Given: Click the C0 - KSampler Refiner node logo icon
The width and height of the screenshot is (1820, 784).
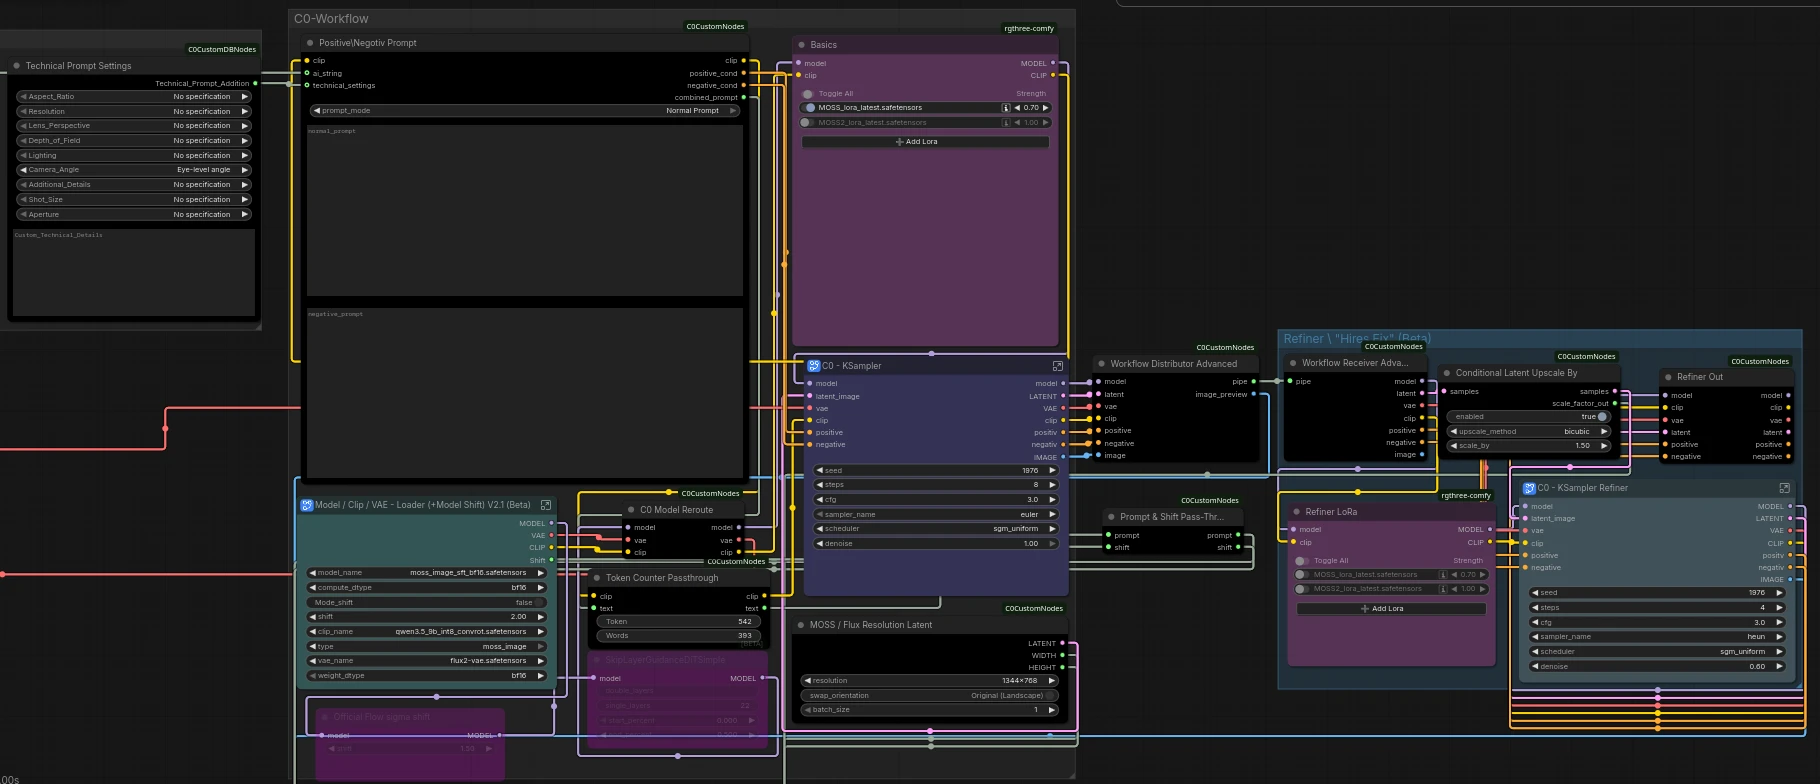Looking at the screenshot, I should coord(1529,488).
